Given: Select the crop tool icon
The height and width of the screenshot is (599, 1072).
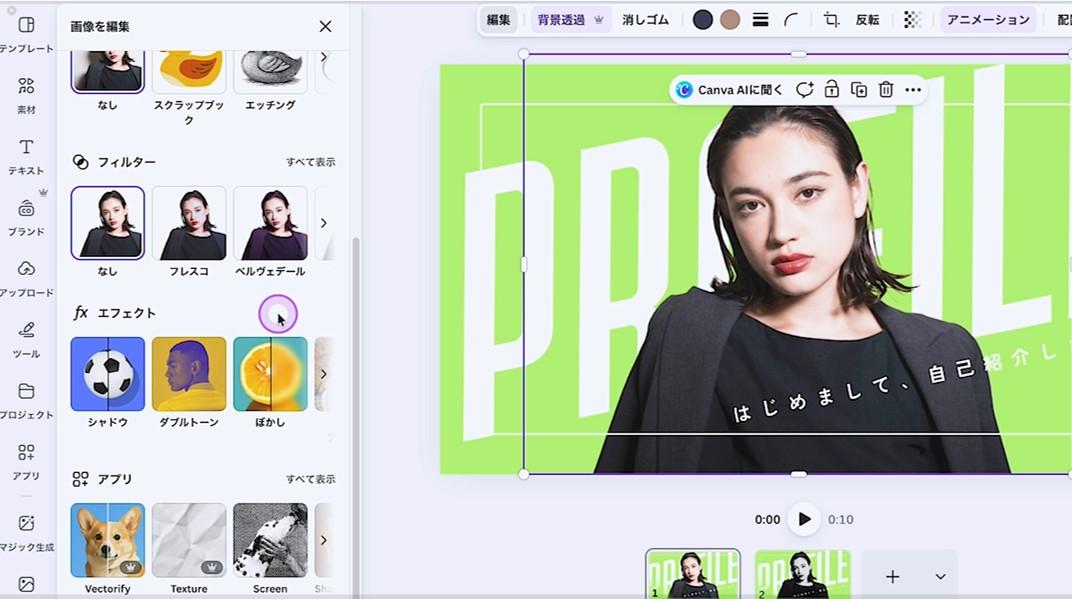Looking at the screenshot, I should [831, 20].
